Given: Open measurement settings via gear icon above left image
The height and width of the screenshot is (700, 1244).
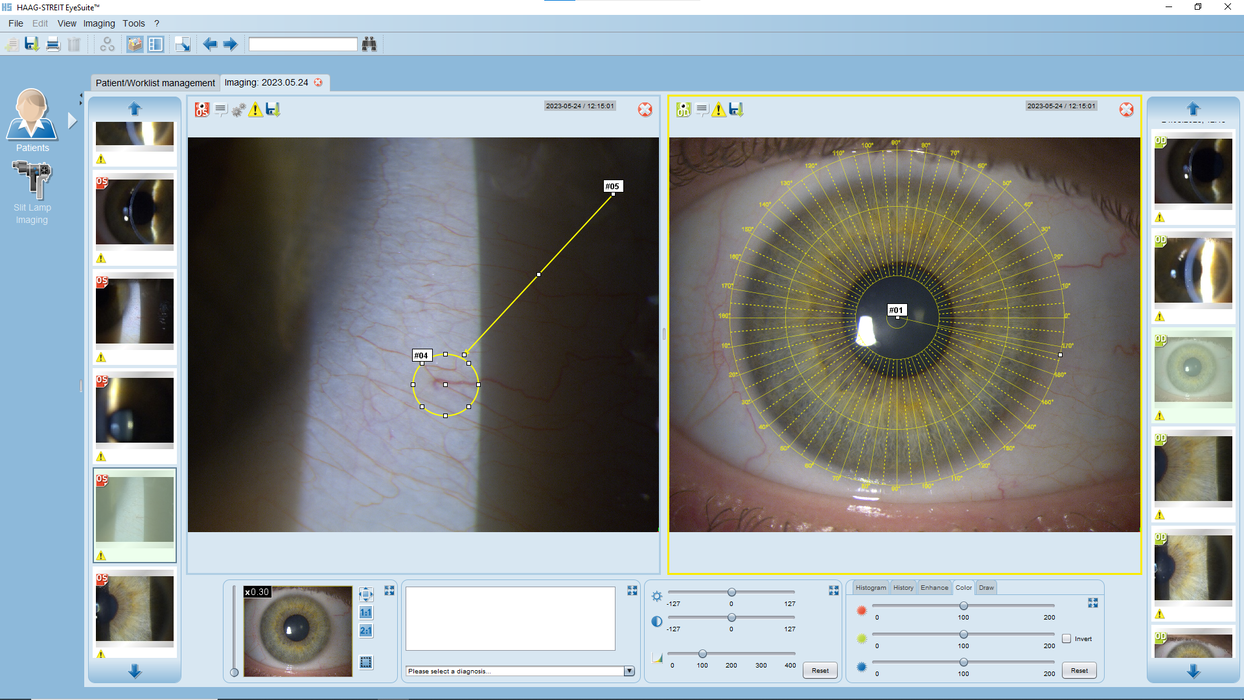Looking at the screenshot, I should click(237, 110).
